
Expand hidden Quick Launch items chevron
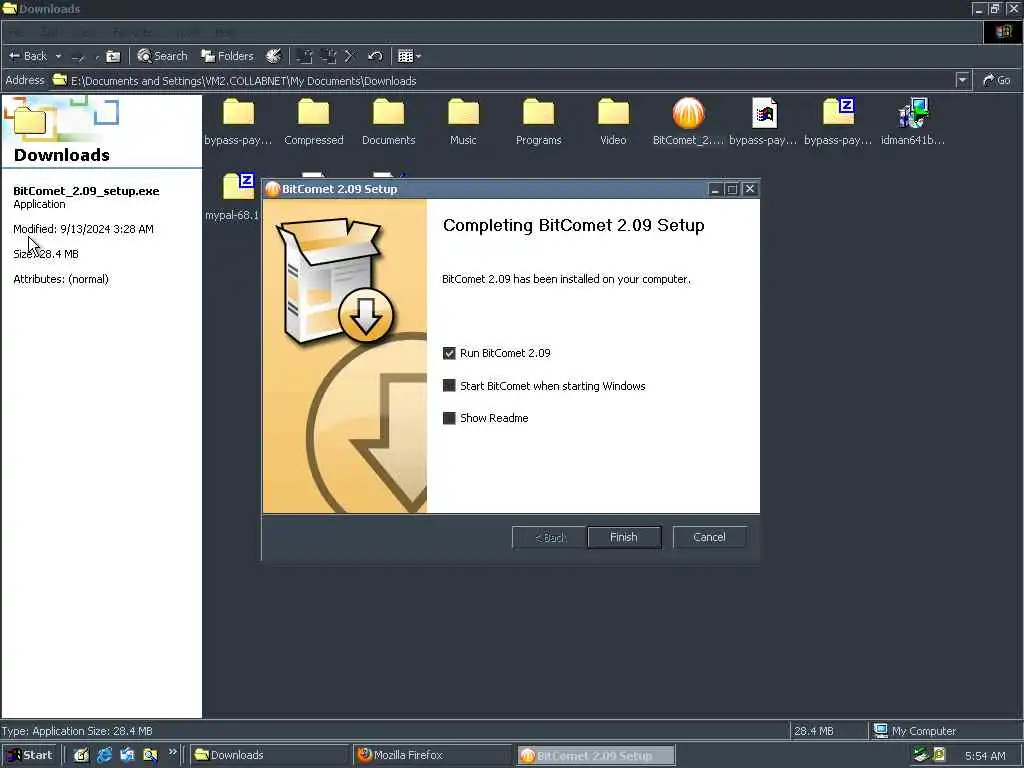pos(172,752)
